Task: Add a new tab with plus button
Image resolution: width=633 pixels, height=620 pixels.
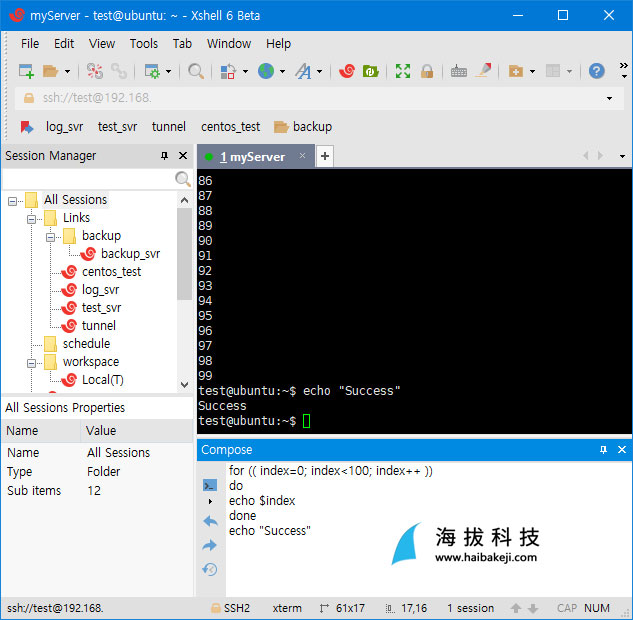Action: tap(325, 156)
